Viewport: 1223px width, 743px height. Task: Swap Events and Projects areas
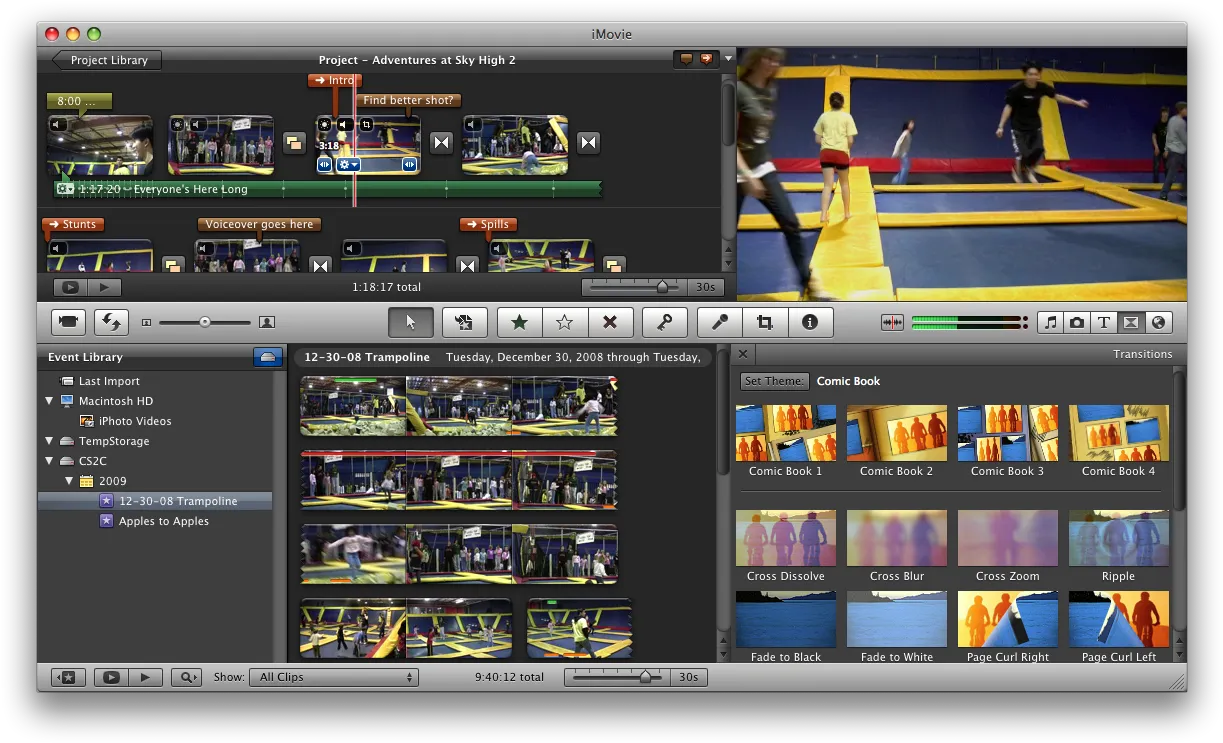[x=111, y=322]
